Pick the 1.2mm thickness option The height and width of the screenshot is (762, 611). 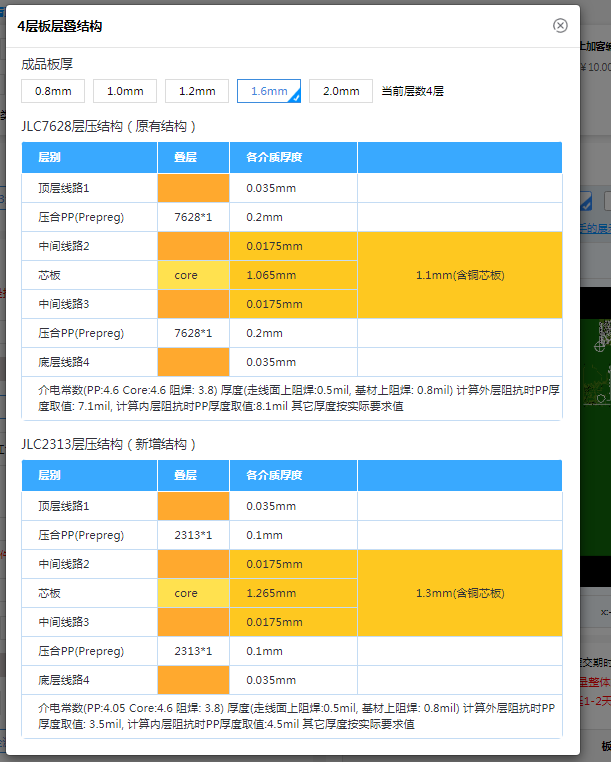[x=197, y=91]
